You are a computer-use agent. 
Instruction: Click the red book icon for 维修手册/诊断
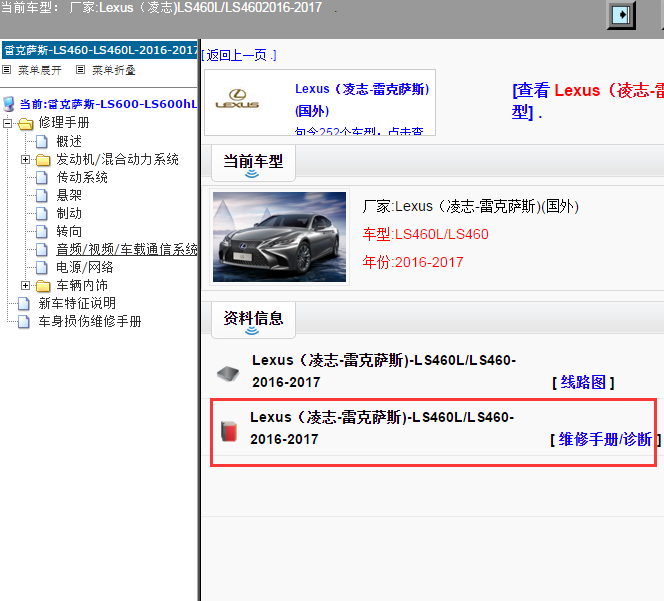[x=229, y=431]
